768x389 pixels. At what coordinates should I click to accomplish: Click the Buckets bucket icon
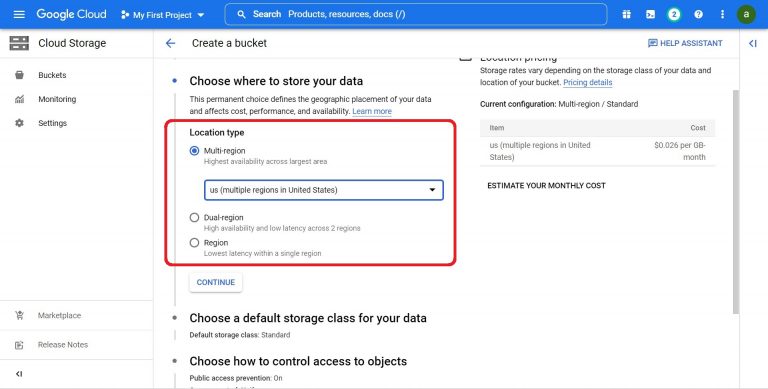[x=19, y=75]
